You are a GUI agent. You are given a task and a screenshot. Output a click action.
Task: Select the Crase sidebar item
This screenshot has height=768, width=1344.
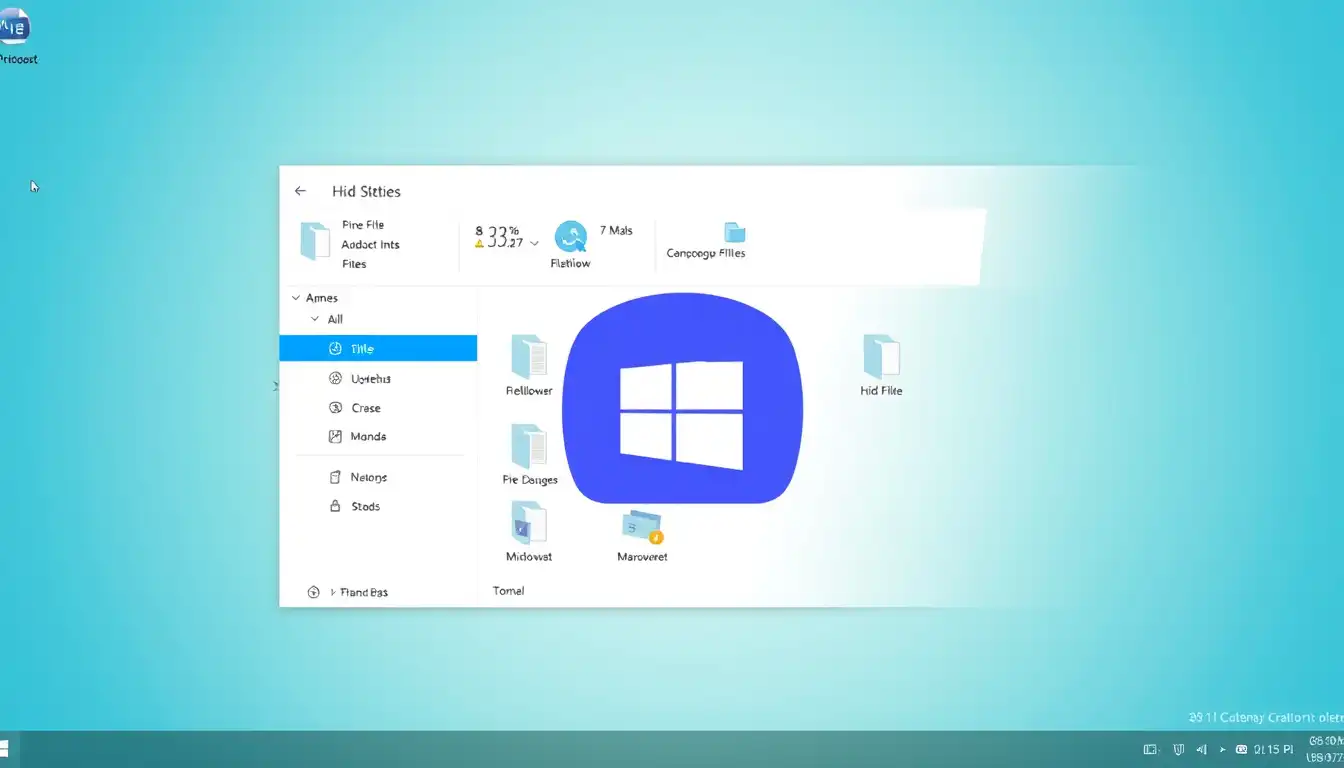[378, 408]
